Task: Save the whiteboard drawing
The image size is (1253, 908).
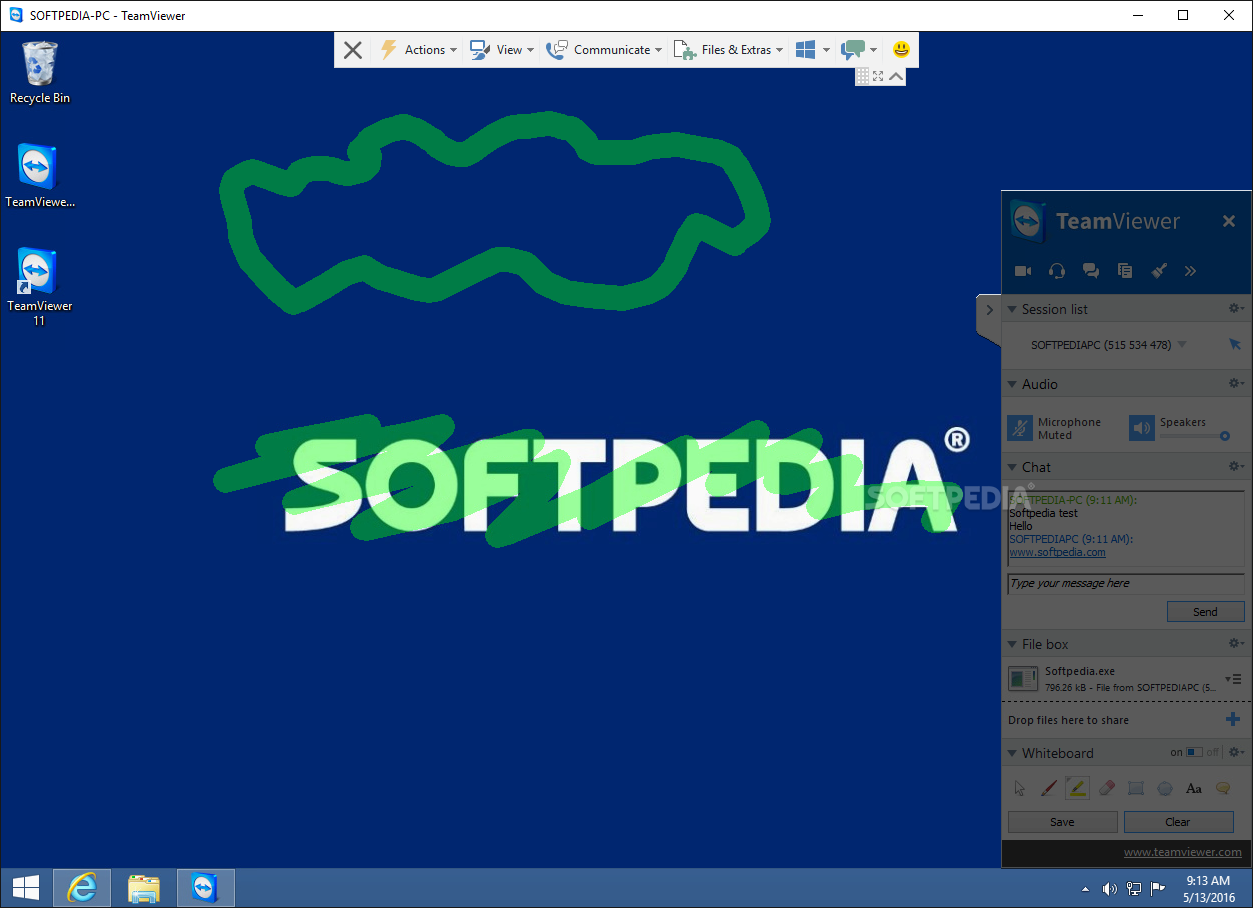Action: coord(1062,822)
